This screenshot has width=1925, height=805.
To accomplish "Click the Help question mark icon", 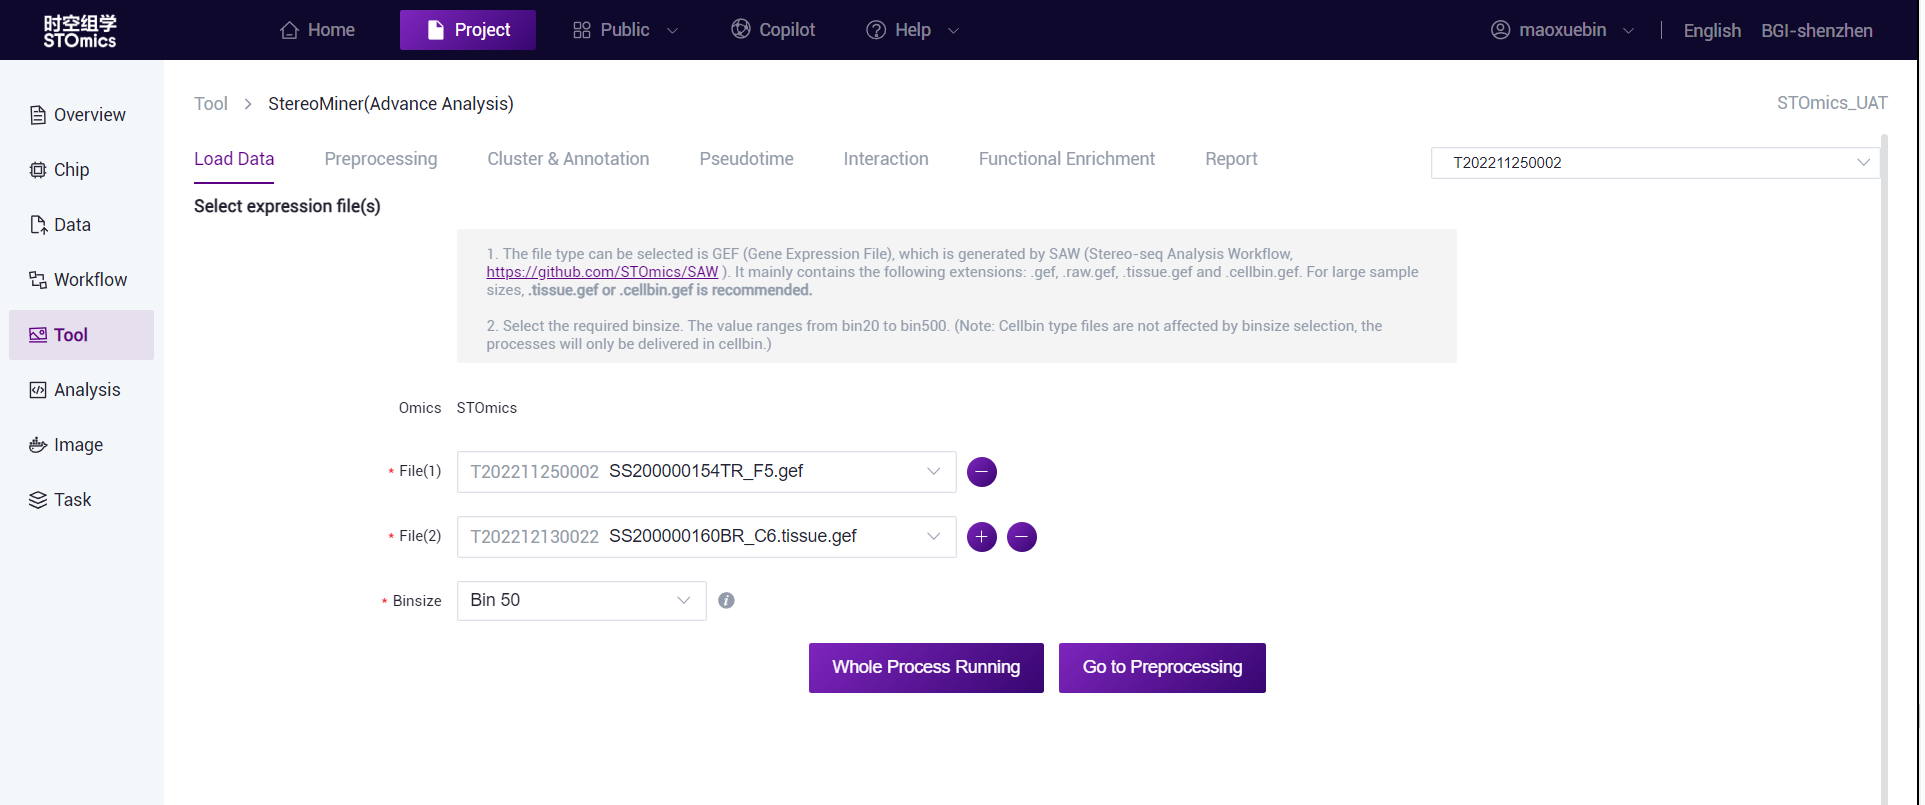I will click(876, 30).
